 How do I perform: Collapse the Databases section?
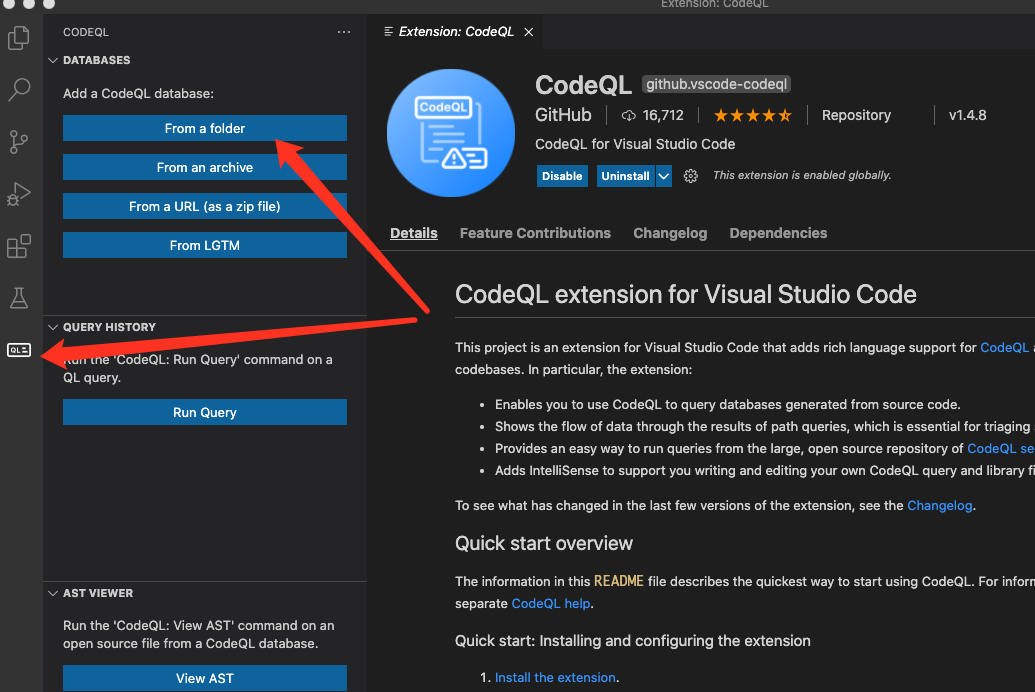coord(53,60)
